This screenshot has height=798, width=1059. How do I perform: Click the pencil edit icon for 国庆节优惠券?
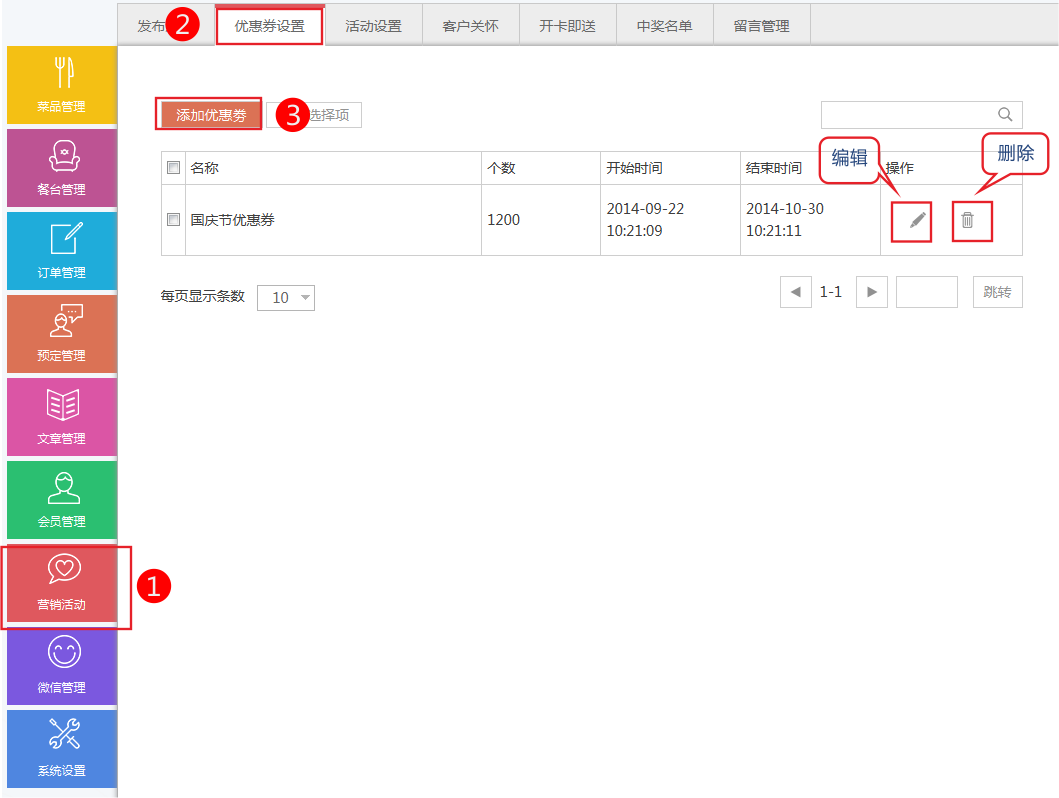pyautogui.click(x=917, y=220)
